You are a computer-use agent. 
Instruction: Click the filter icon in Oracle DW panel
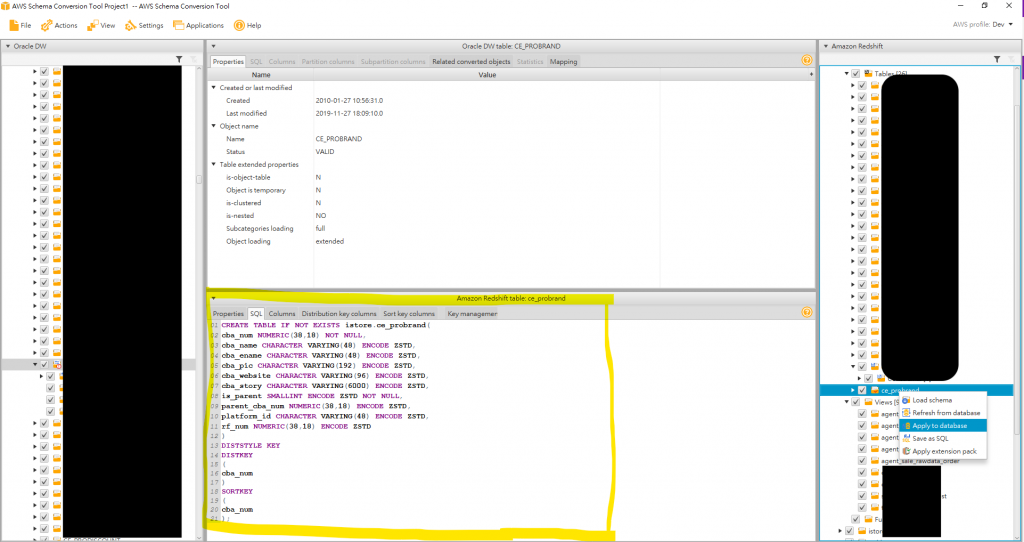click(x=179, y=59)
